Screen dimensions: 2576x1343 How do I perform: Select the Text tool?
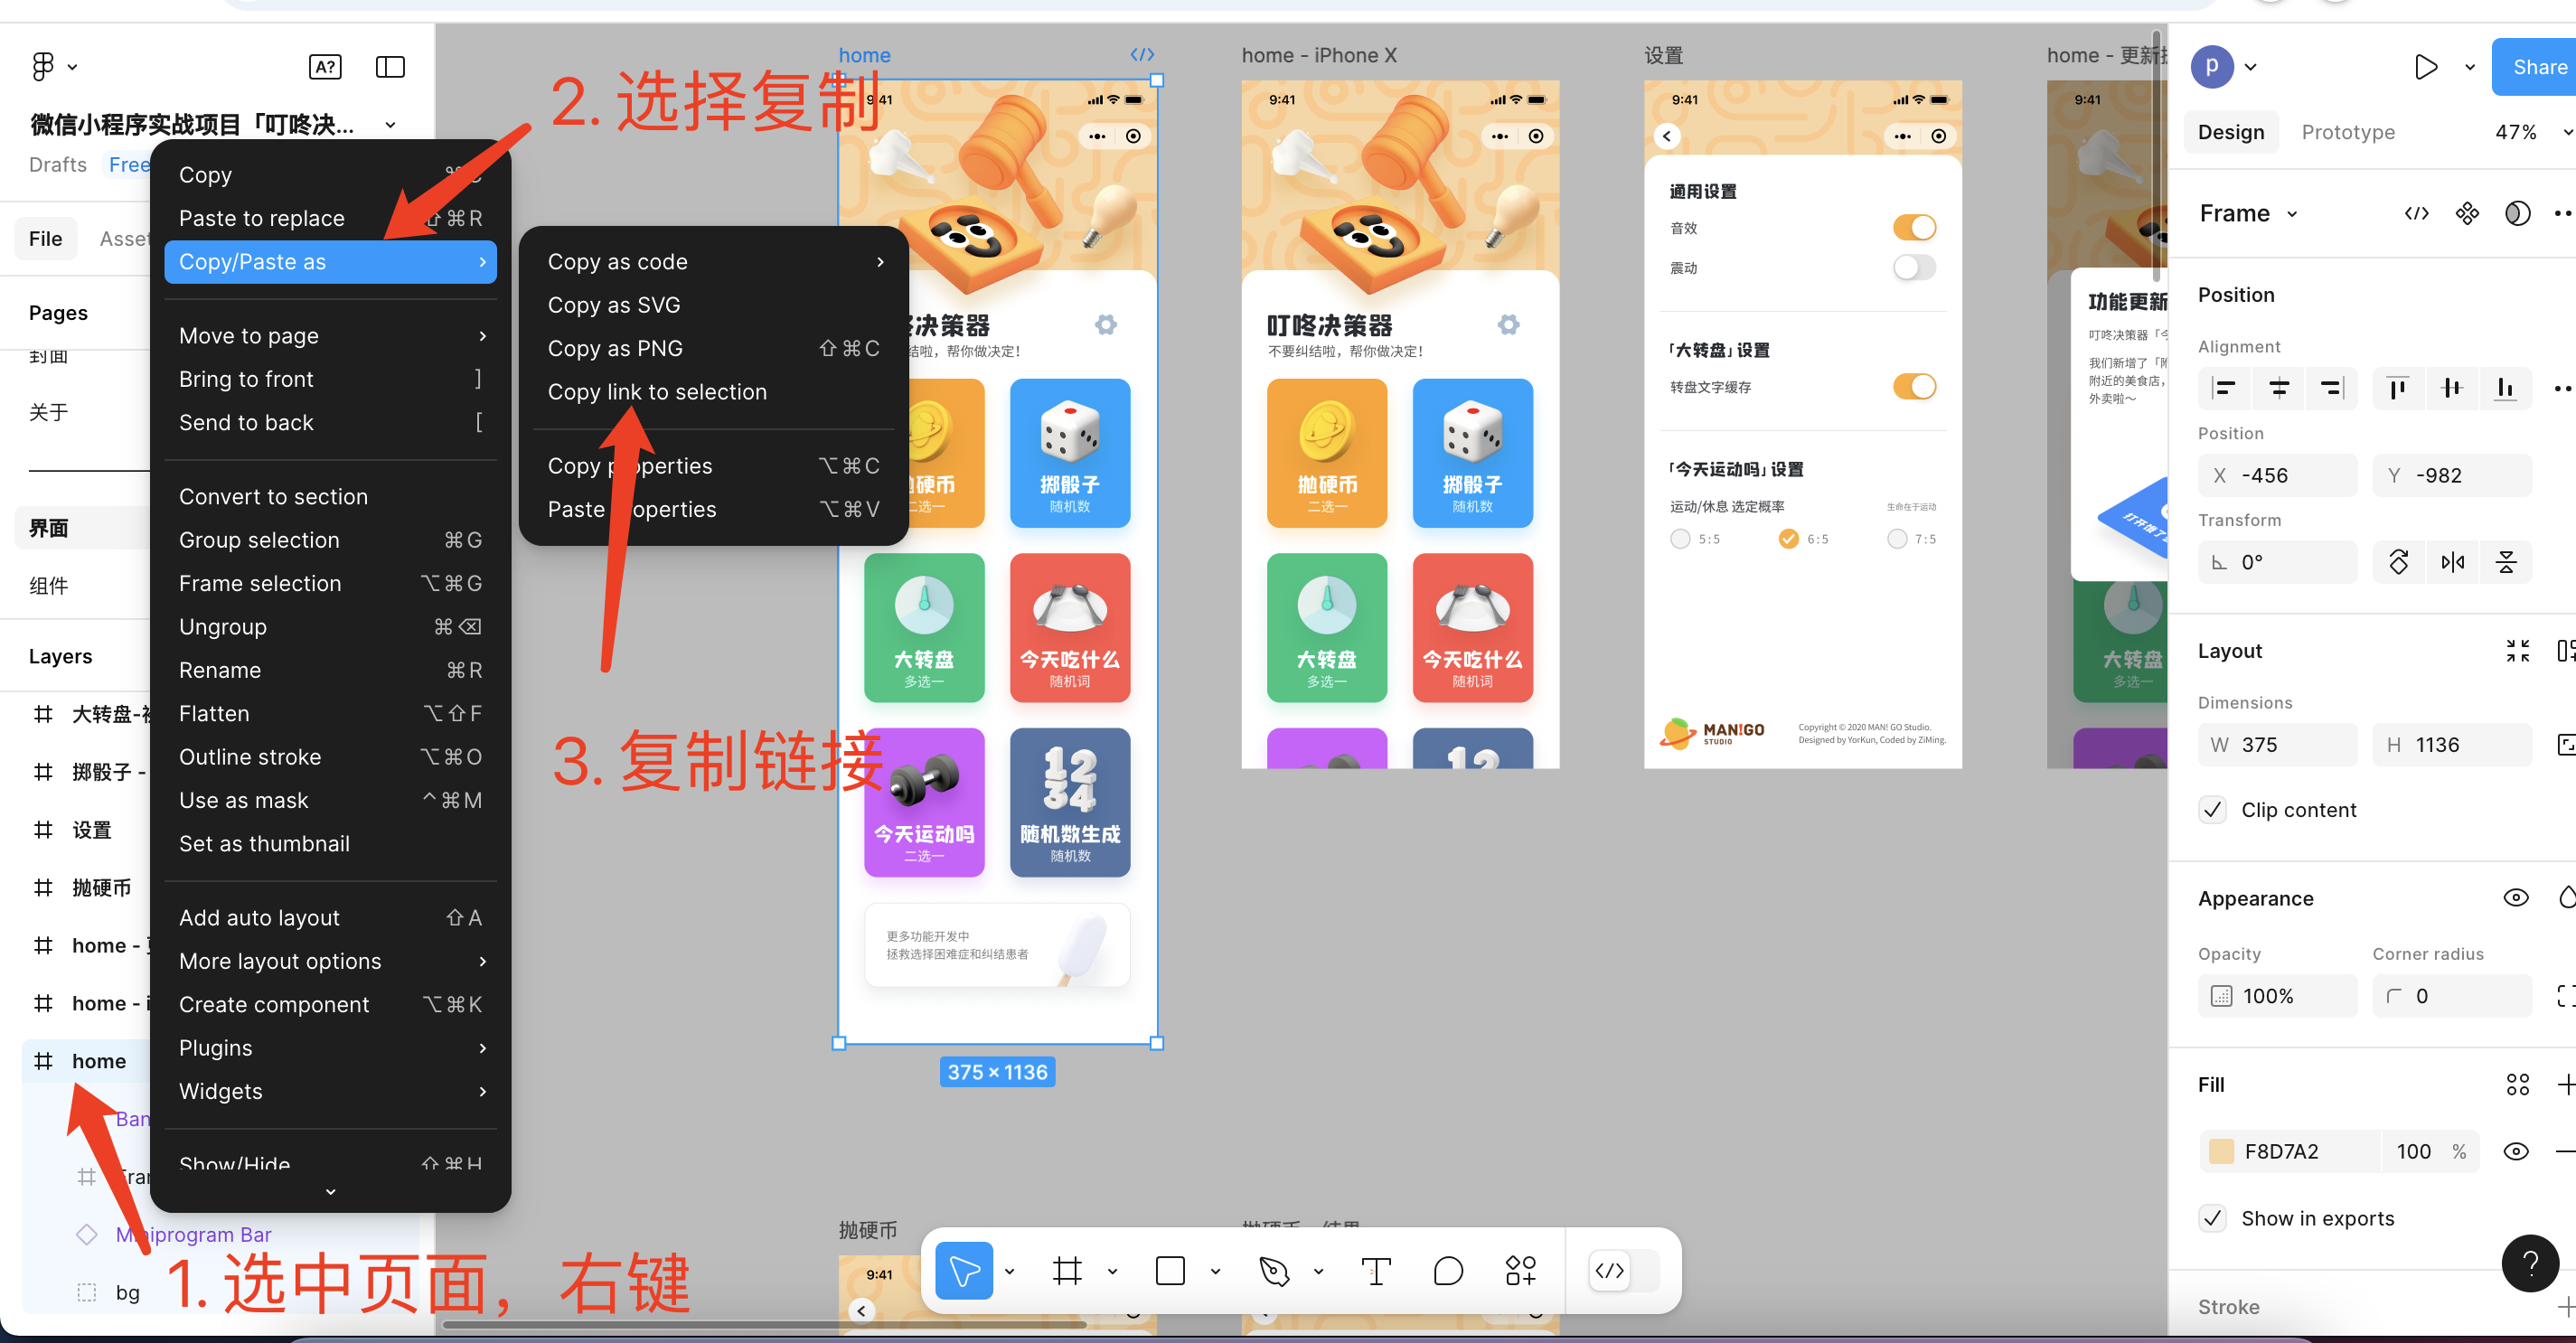[1376, 1271]
